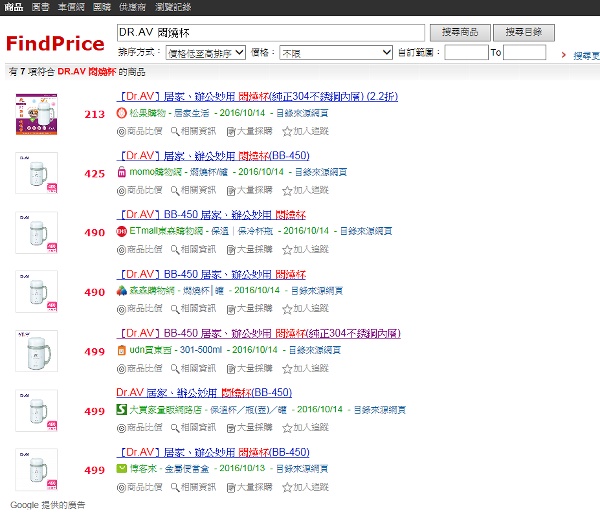Open the momo 425 悶燒杯(BB-450) title link
Screen dimensions: 600x513
(213, 156)
